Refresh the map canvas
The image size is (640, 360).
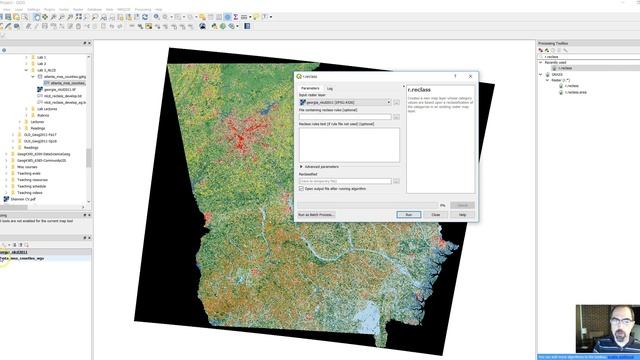pos(144,17)
